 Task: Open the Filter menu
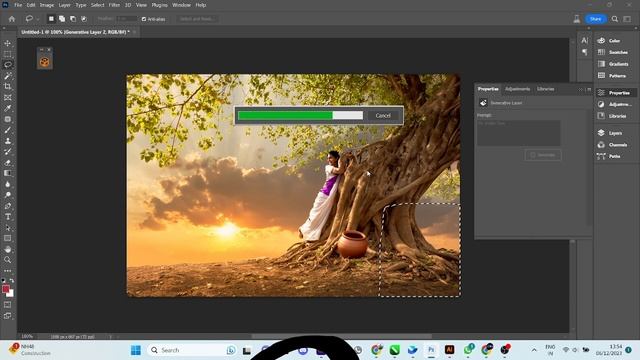pyautogui.click(x=114, y=5)
